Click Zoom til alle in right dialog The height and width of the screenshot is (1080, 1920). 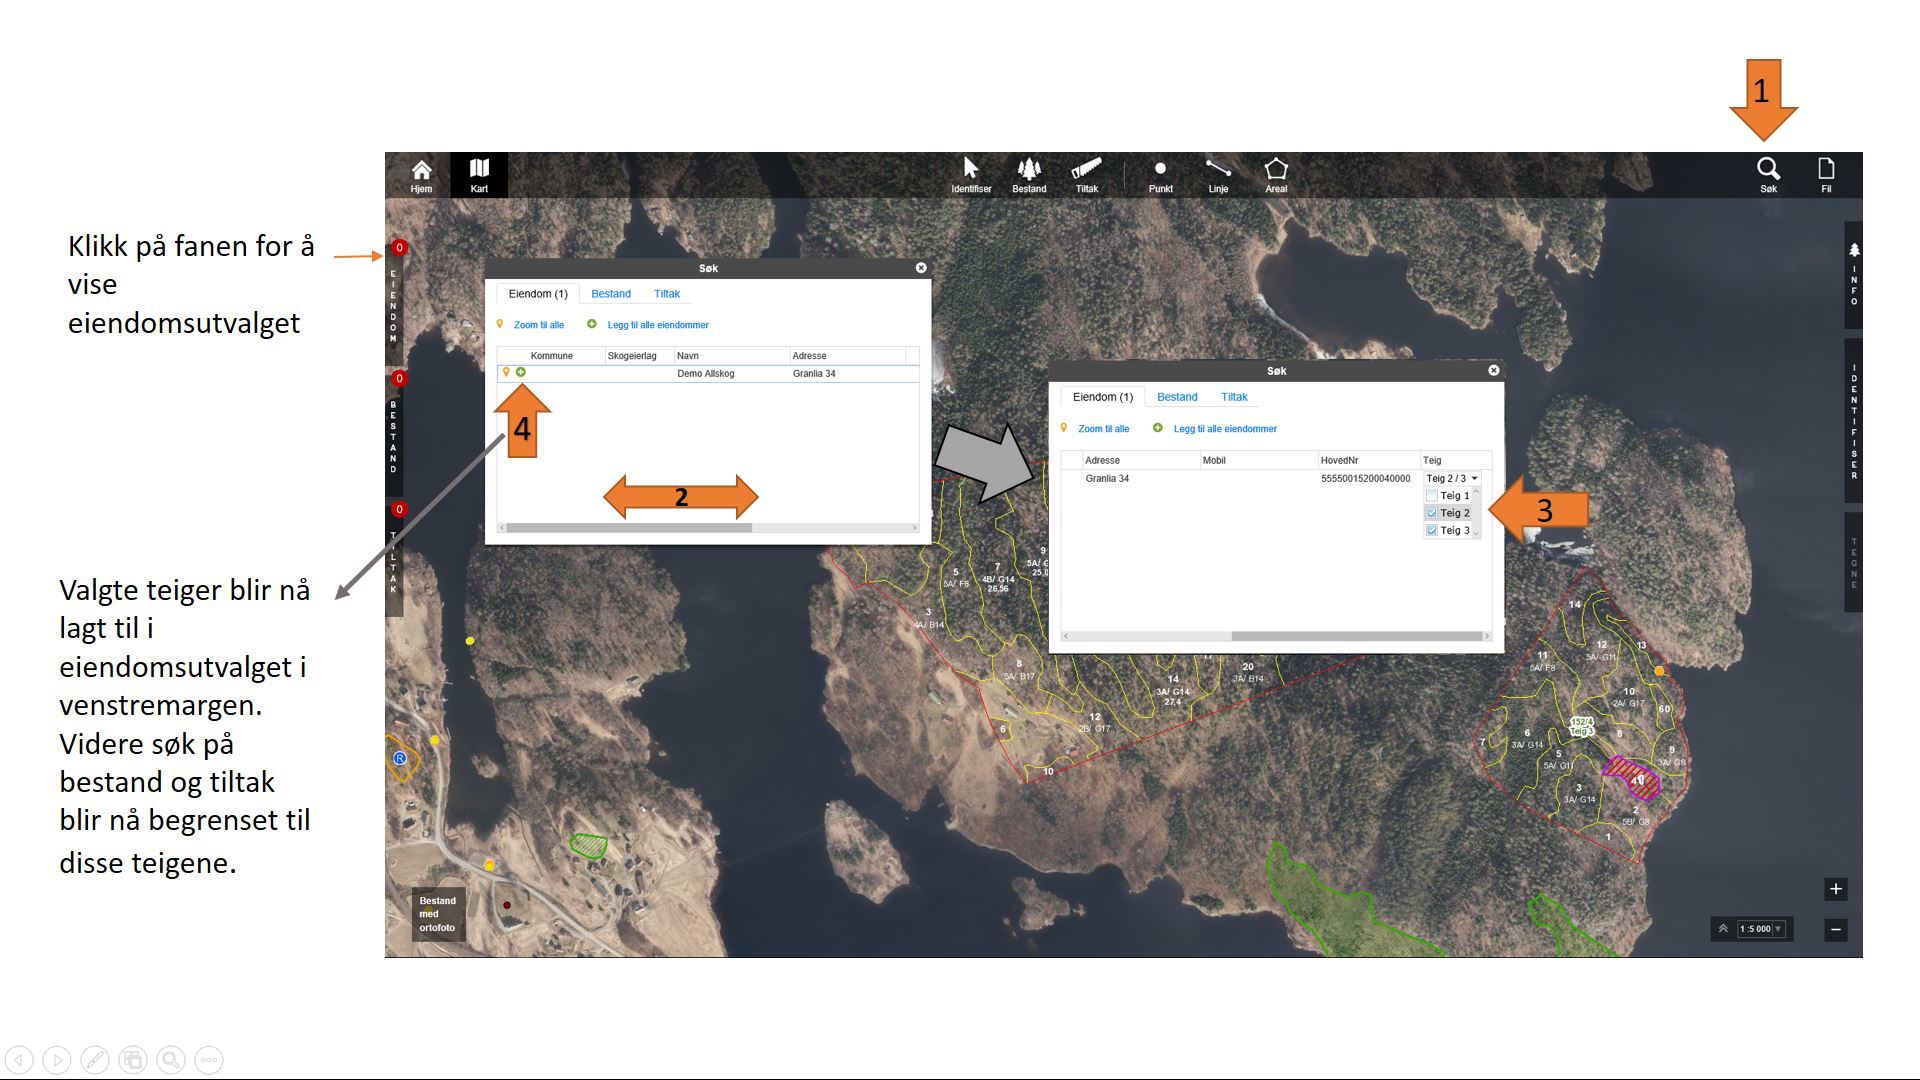click(1103, 429)
